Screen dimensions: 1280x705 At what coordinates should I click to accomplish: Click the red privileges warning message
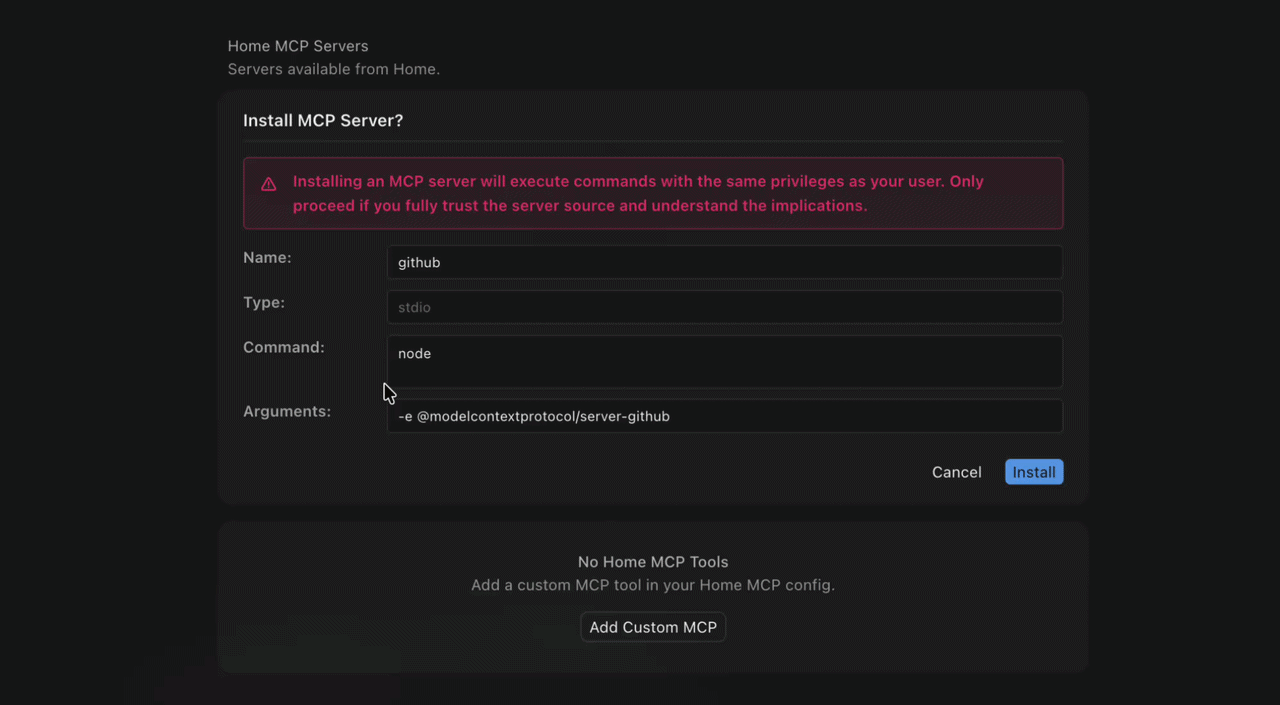(x=638, y=193)
